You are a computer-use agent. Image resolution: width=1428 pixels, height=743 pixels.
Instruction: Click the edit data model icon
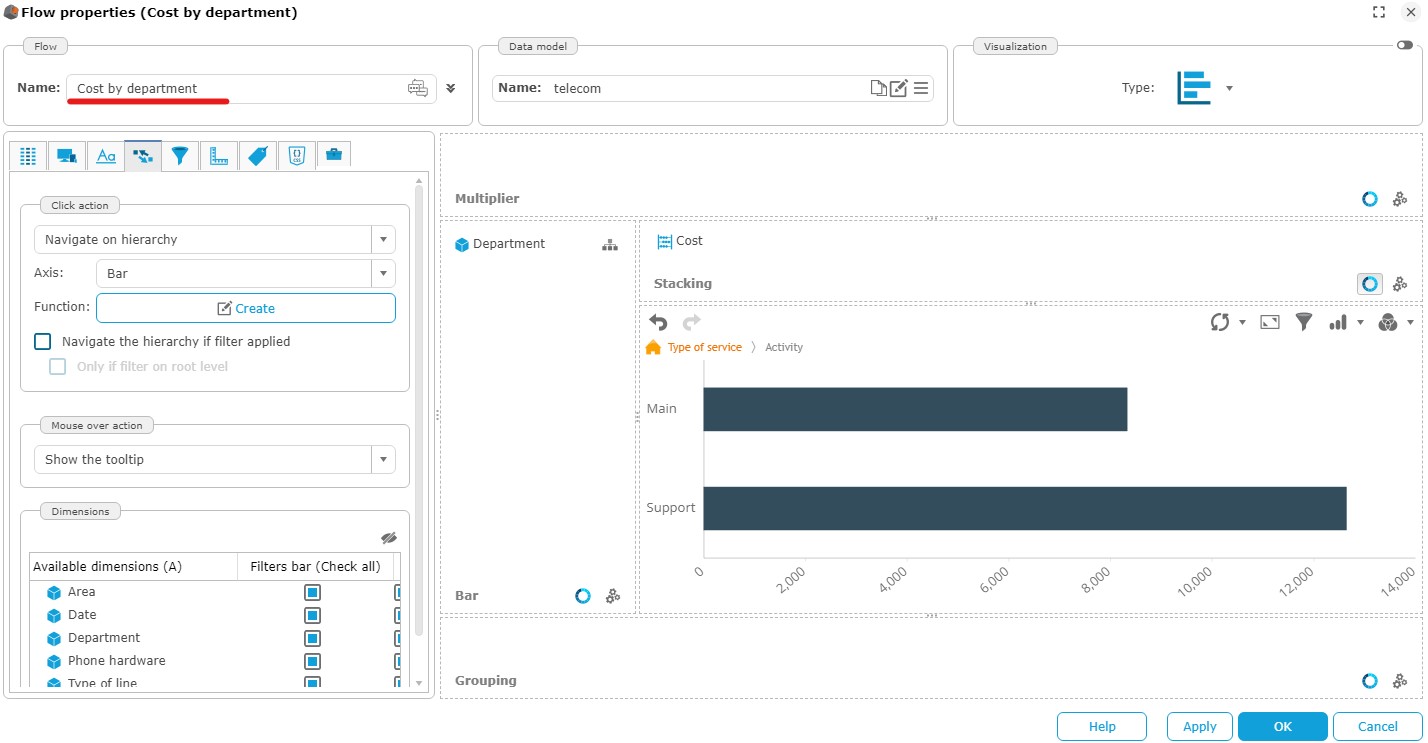(x=898, y=88)
